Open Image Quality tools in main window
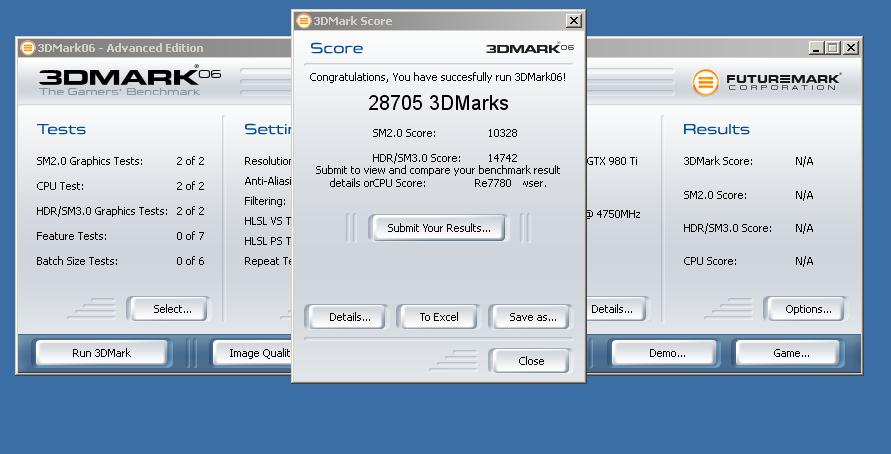This screenshot has height=454, width=891. (253, 353)
